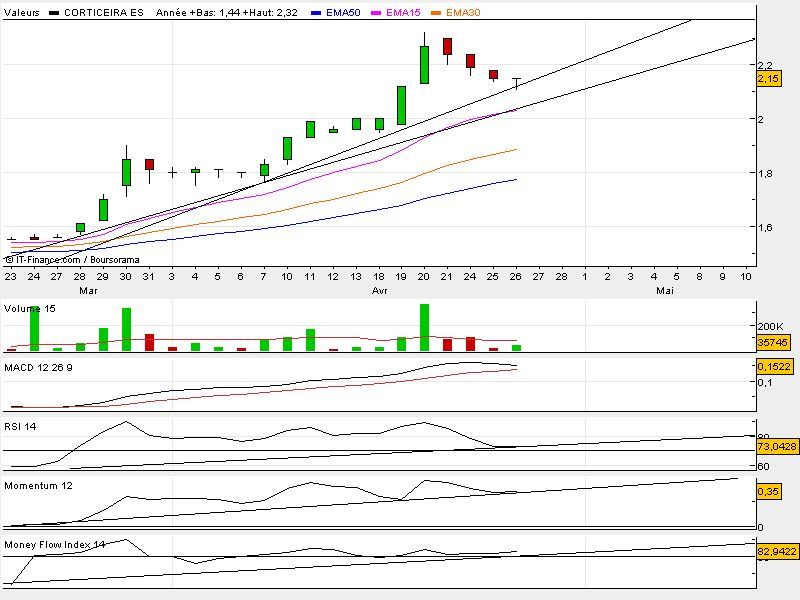
Task: Click the current price tag 2,15
Action: (768, 79)
